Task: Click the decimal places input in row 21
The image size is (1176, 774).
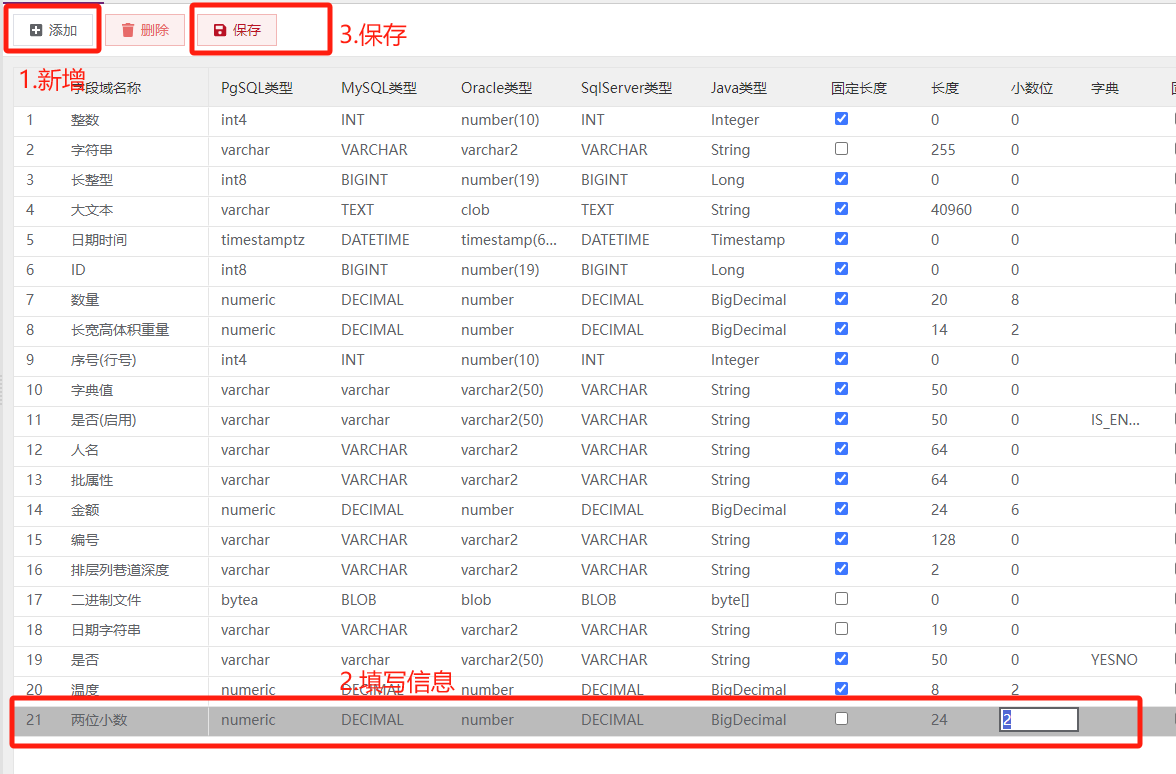Action: (1039, 720)
